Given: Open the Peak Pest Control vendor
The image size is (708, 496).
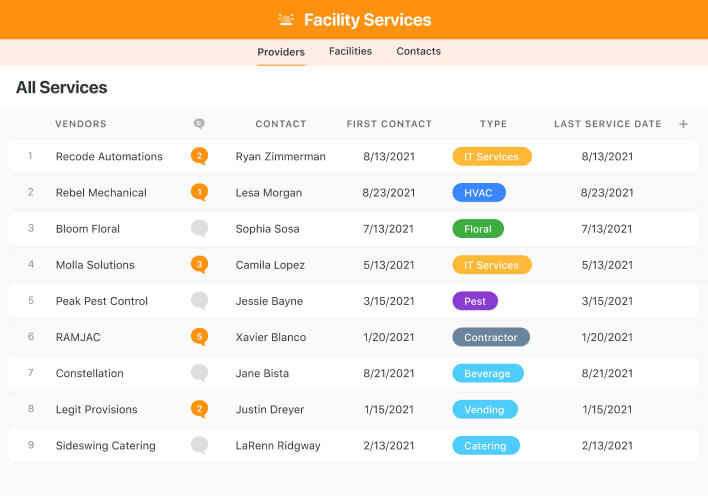Looking at the screenshot, I should [x=102, y=301].
